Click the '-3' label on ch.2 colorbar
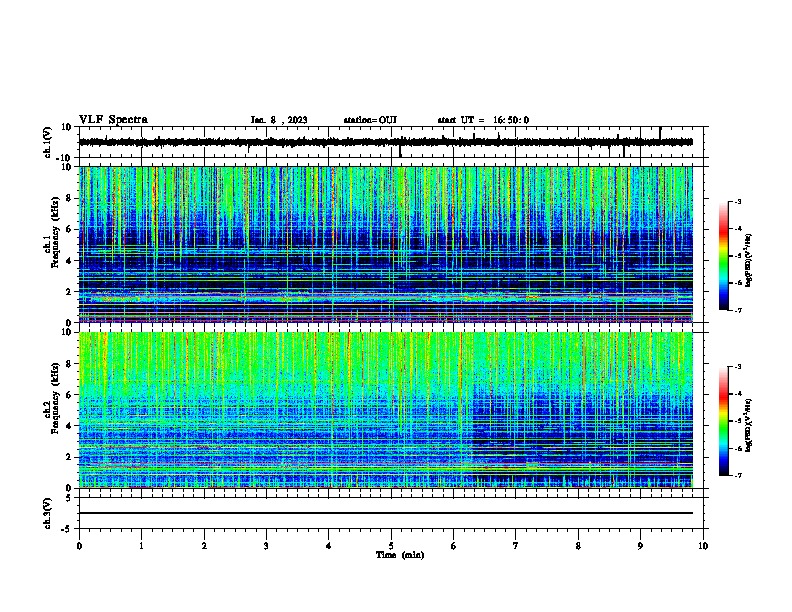 pos(737,367)
